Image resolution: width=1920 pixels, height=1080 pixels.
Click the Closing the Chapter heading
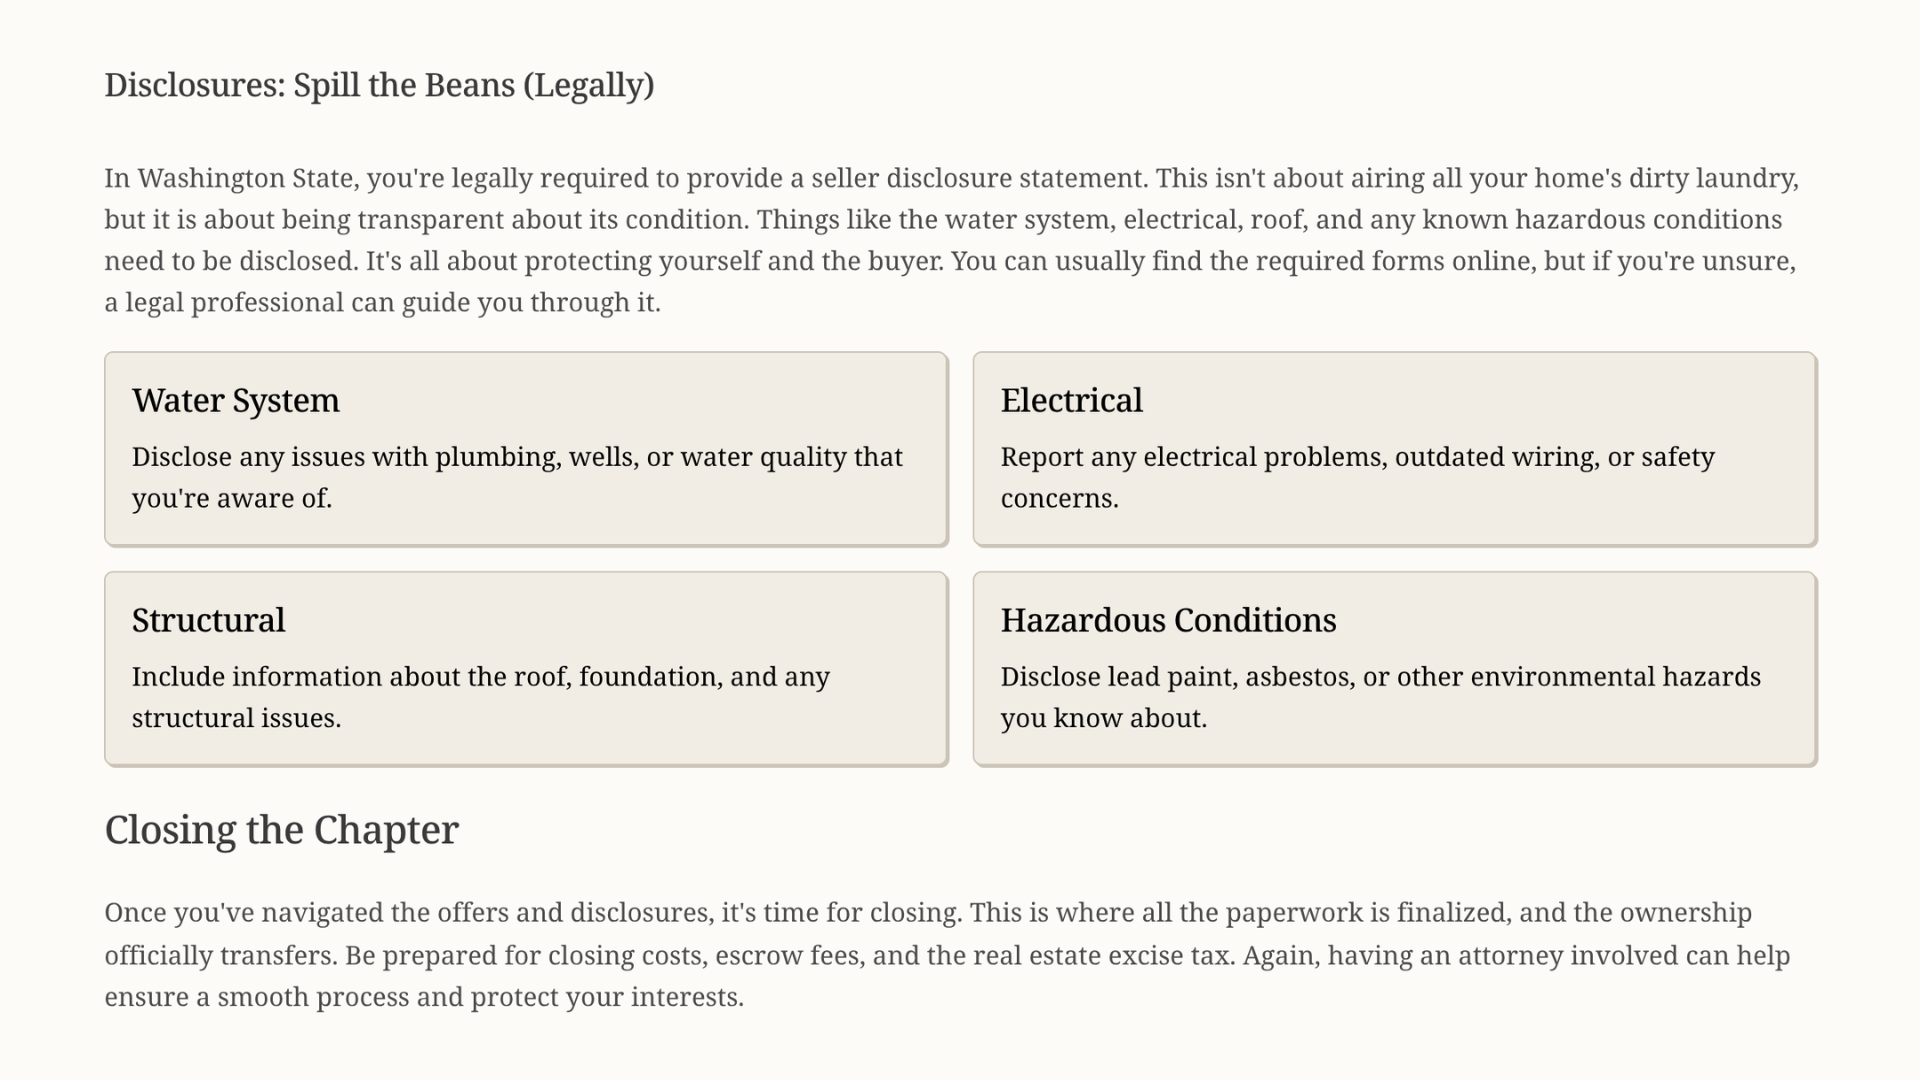tap(281, 830)
